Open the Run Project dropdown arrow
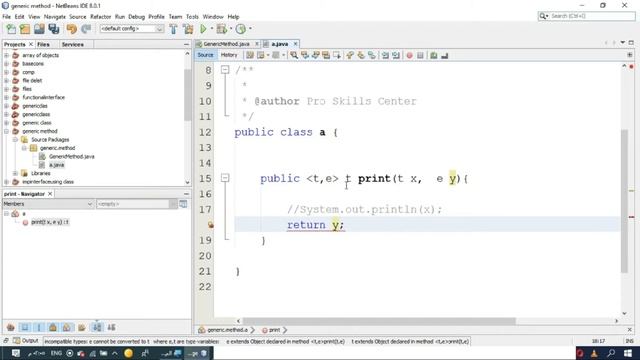 [212, 29]
